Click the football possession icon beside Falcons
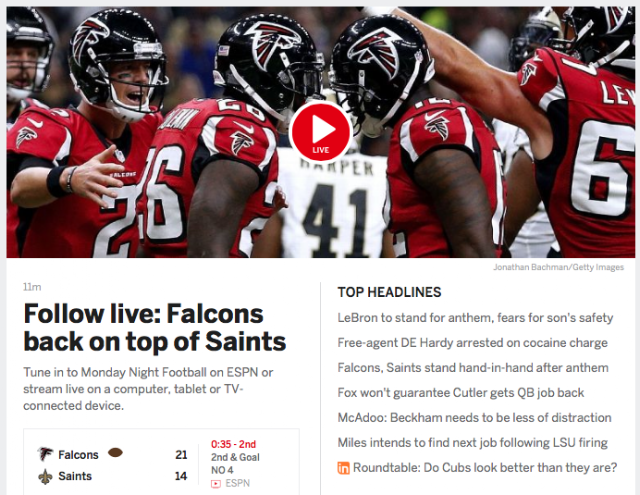This screenshot has width=640, height=495. 115,453
